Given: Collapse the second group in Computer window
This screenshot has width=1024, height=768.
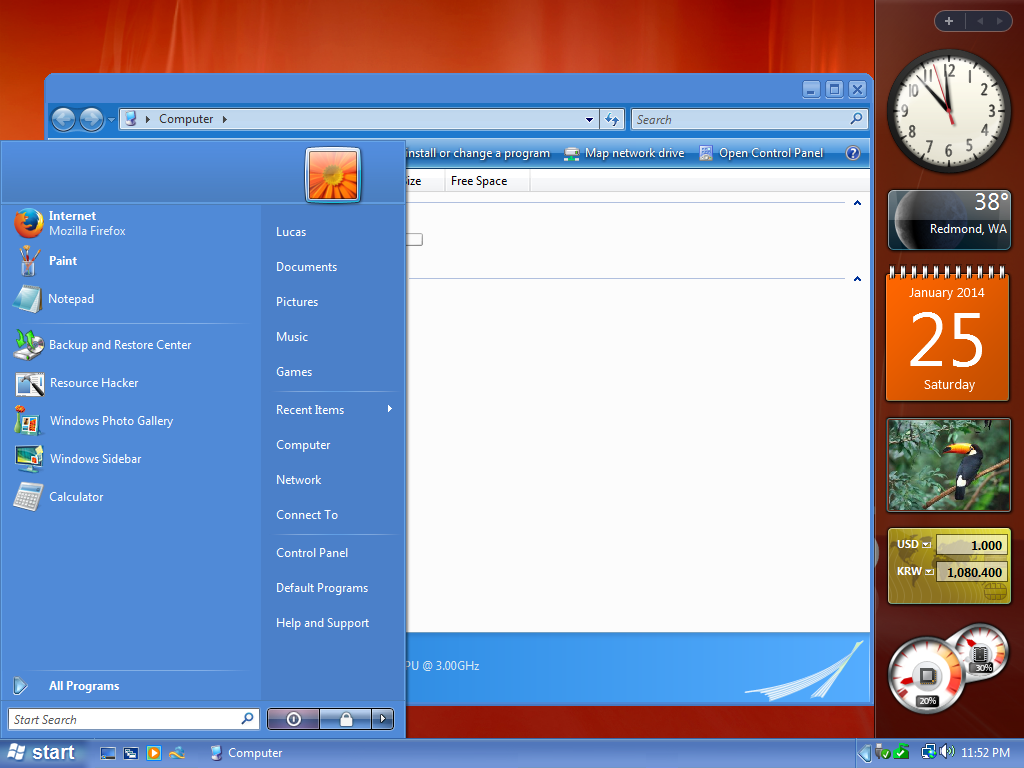Looking at the screenshot, I should point(857,279).
